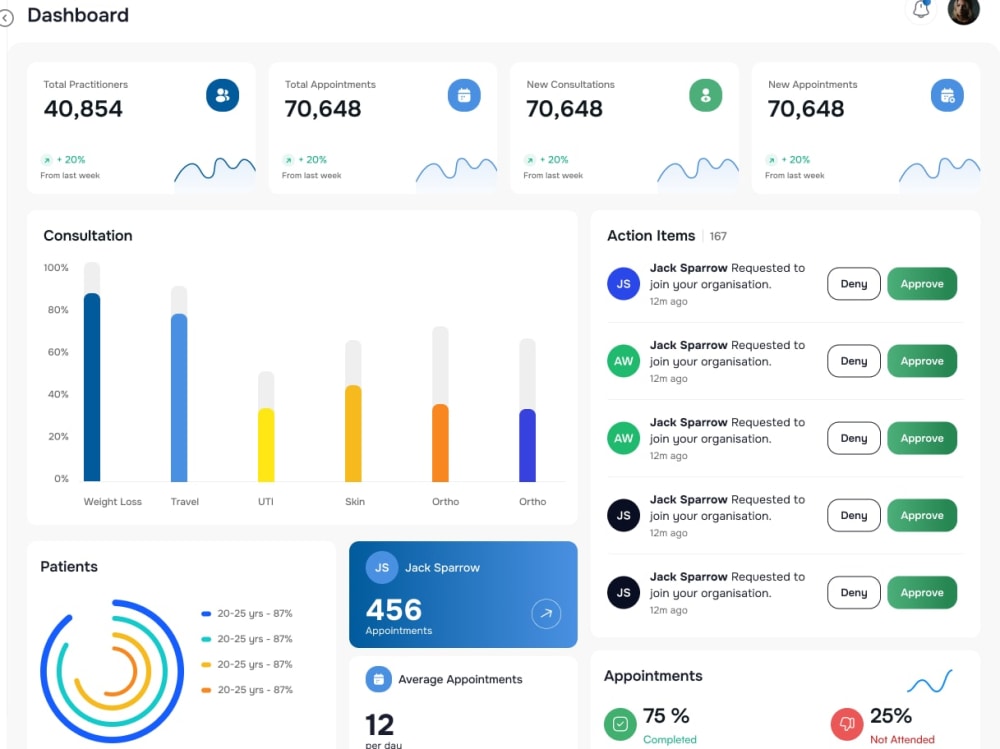Image resolution: width=1000 pixels, height=749 pixels.
Task: Click the orange legend swatch in Patients
Action: [x=206, y=690]
